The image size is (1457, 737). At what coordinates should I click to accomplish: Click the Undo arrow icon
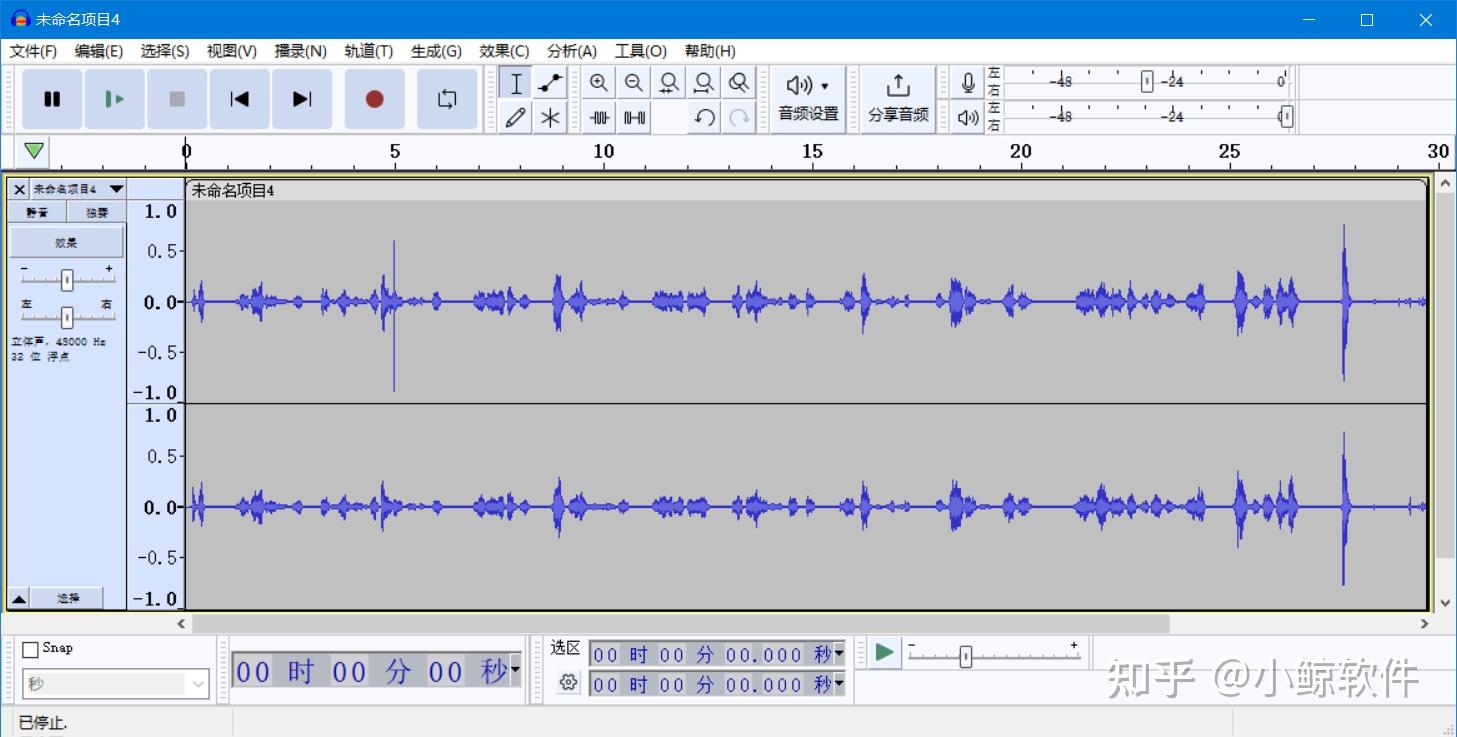703,117
